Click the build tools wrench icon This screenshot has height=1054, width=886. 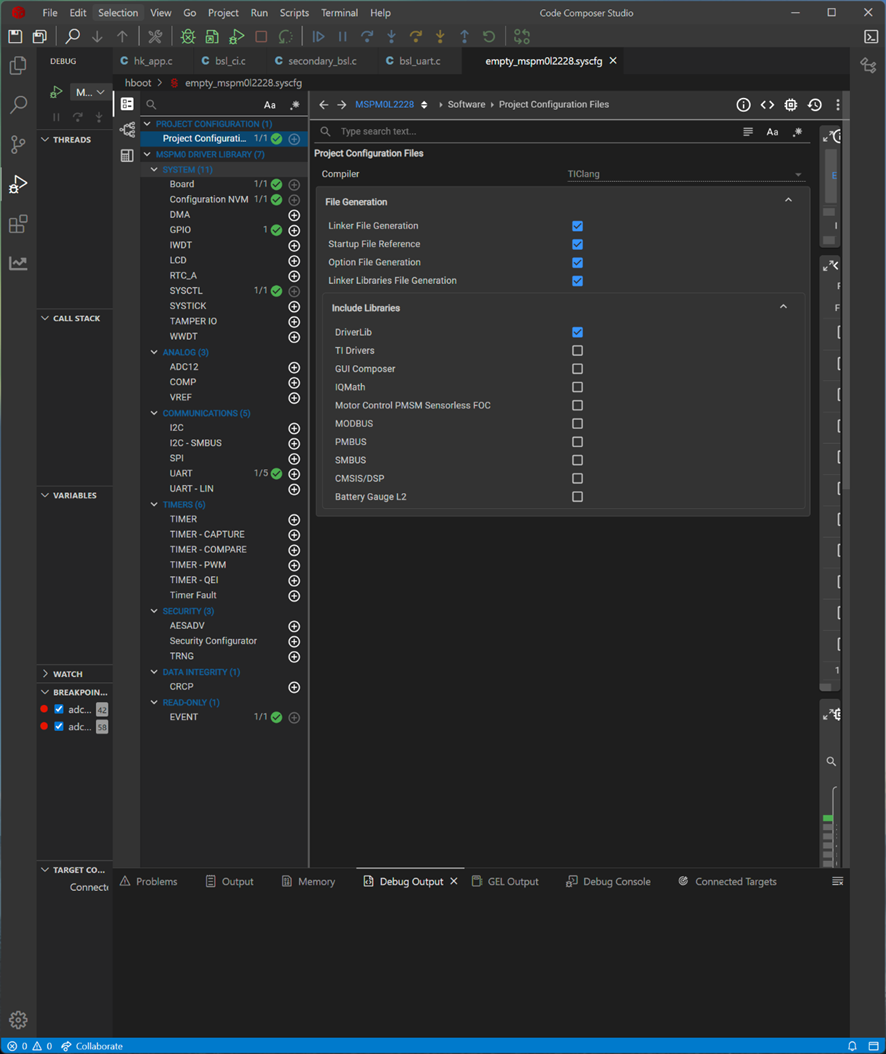155,36
